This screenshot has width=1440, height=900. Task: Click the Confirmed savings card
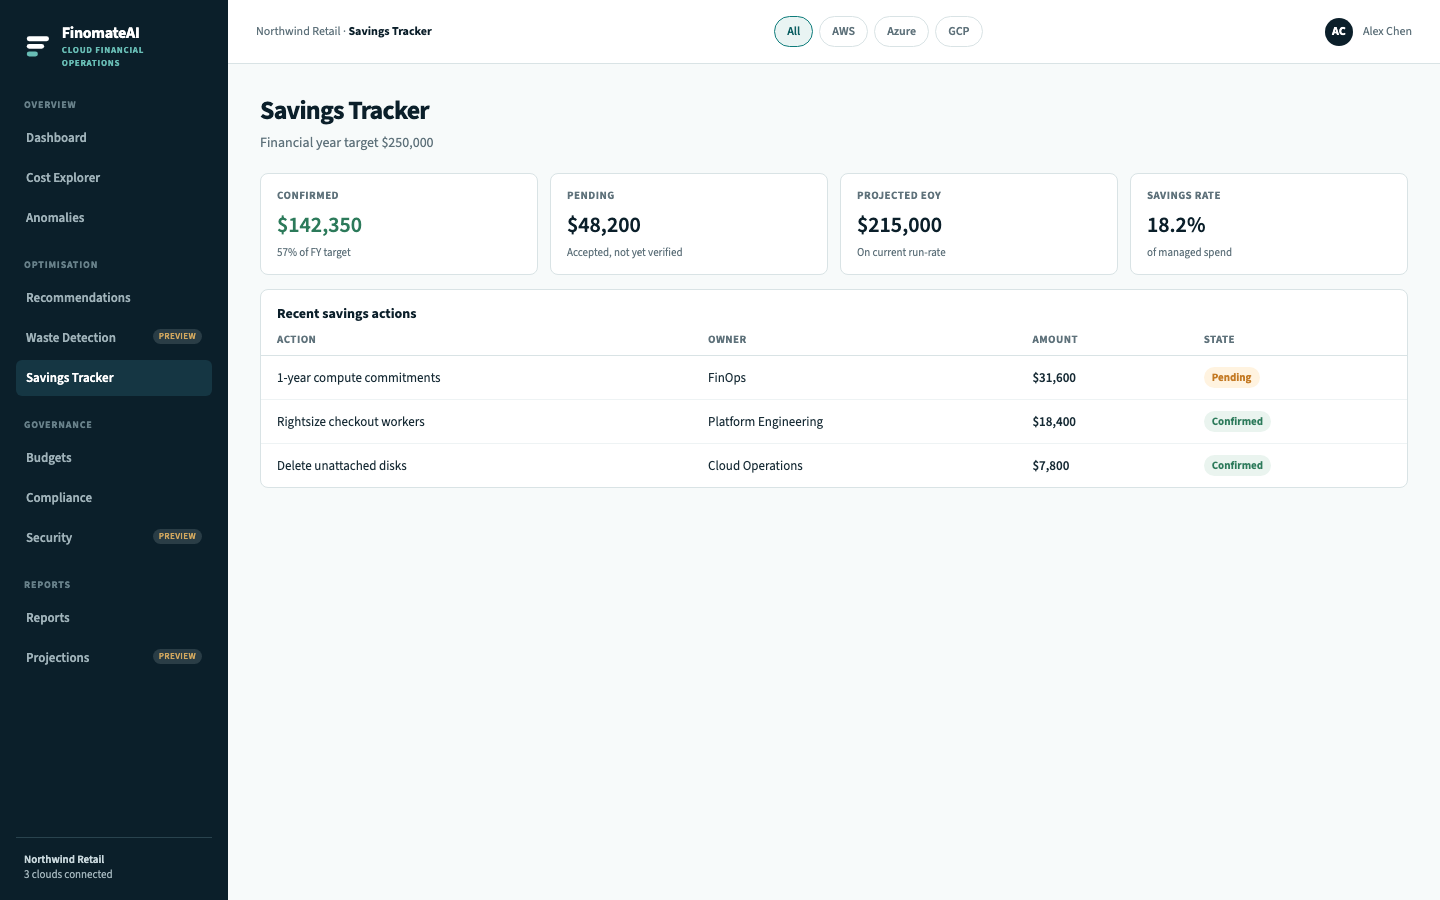point(399,224)
